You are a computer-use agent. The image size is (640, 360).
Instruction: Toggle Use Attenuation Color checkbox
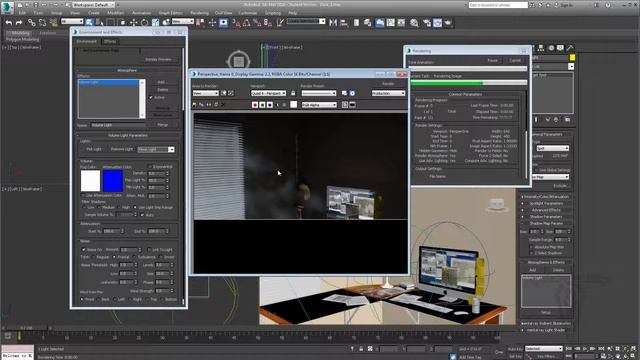[x=83, y=196]
